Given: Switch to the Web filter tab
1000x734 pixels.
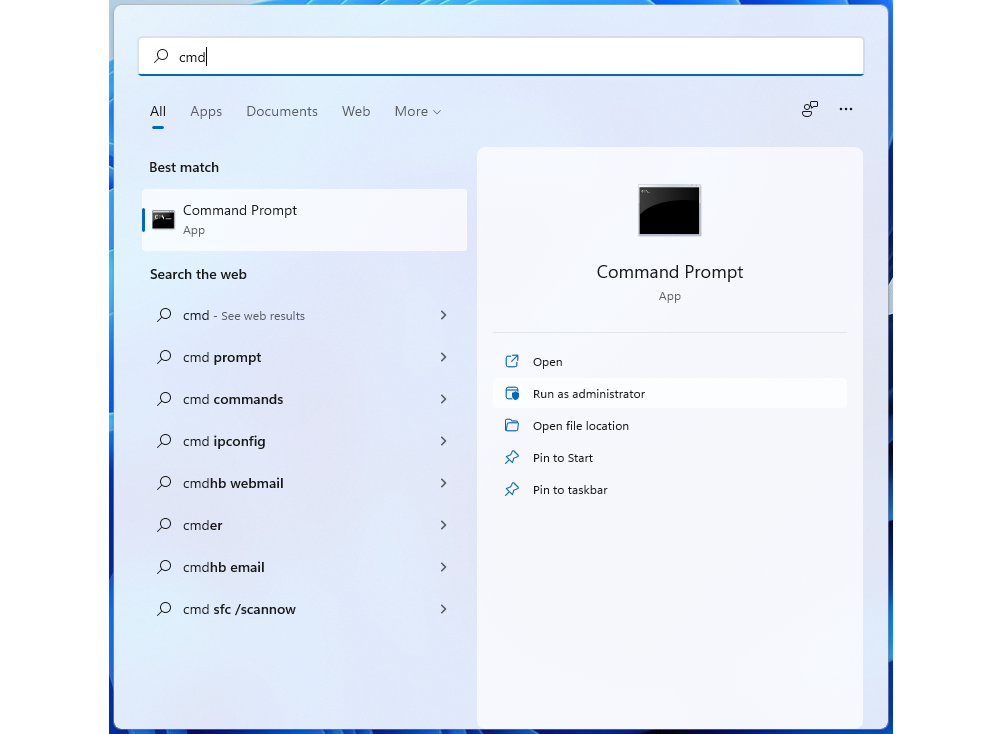Looking at the screenshot, I should [x=356, y=112].
